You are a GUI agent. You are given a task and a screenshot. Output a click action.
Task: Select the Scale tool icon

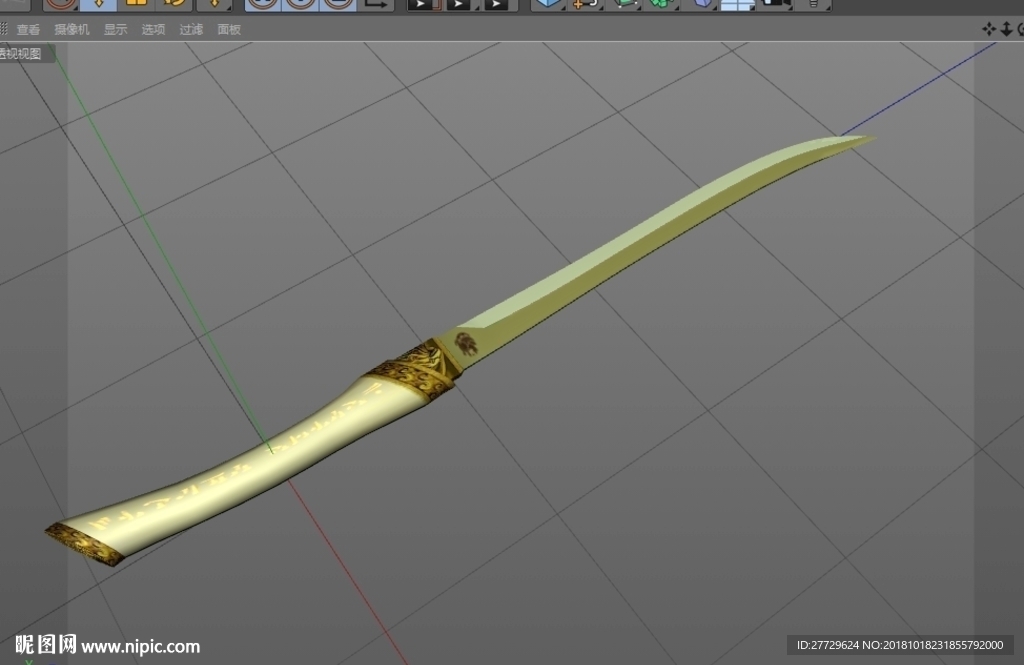[136, 4]
